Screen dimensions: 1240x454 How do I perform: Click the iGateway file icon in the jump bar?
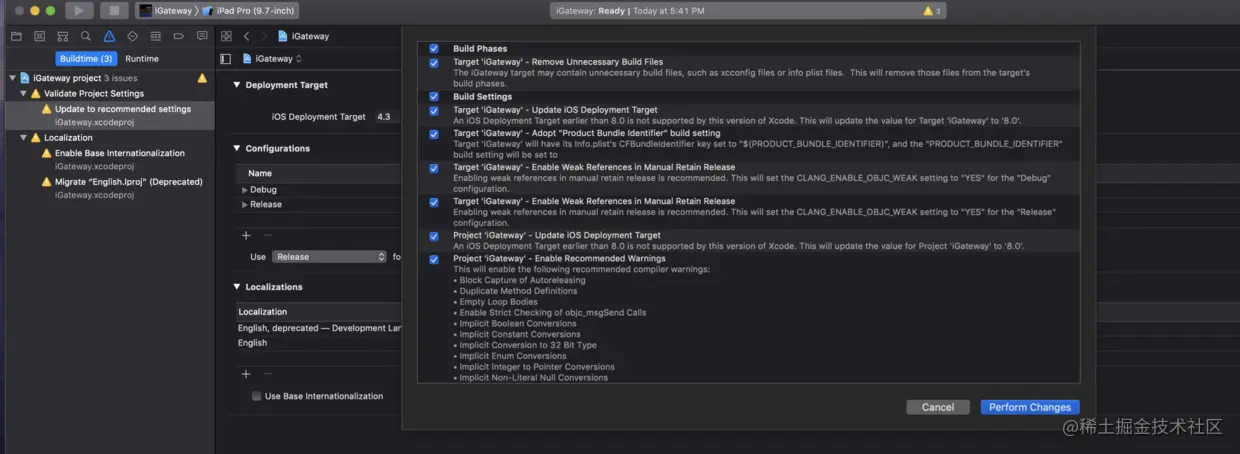283,36
